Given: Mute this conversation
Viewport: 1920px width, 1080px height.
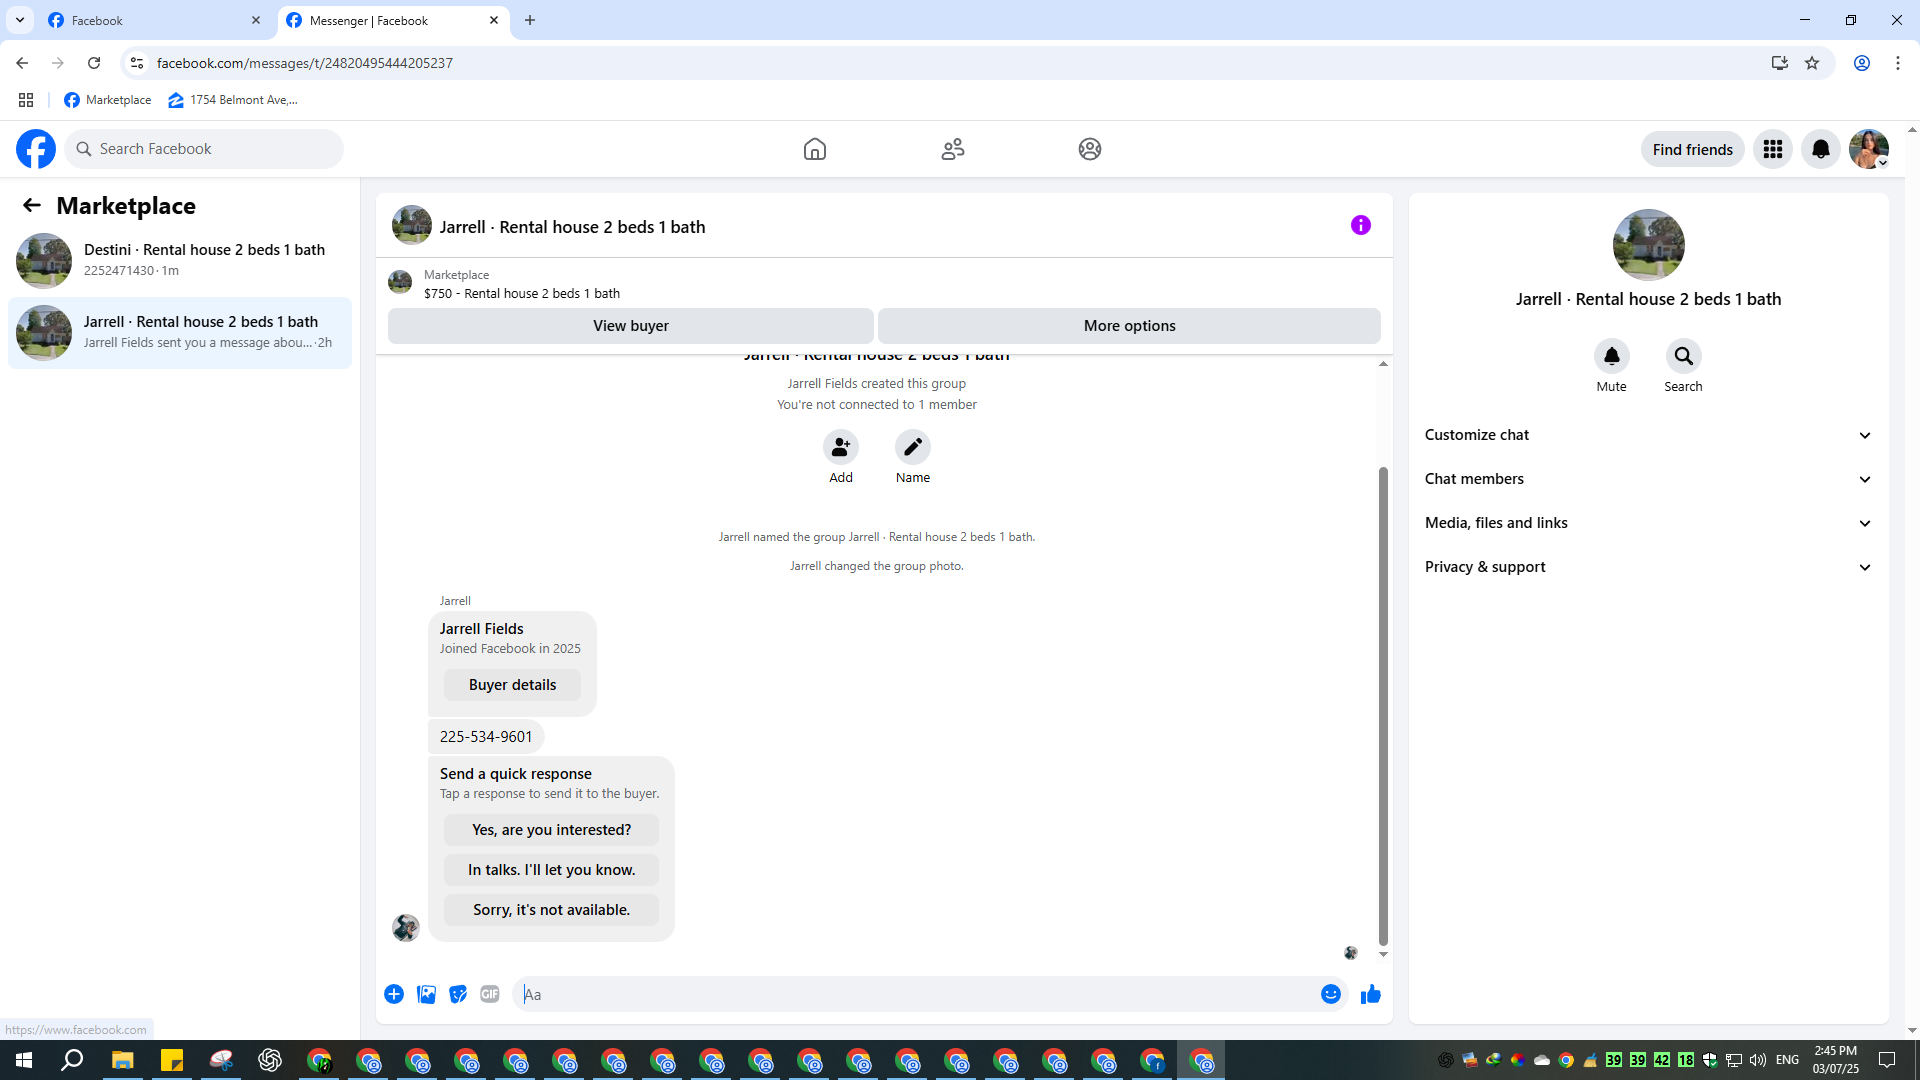Looking at the screenshot, I should point(1611,356).
